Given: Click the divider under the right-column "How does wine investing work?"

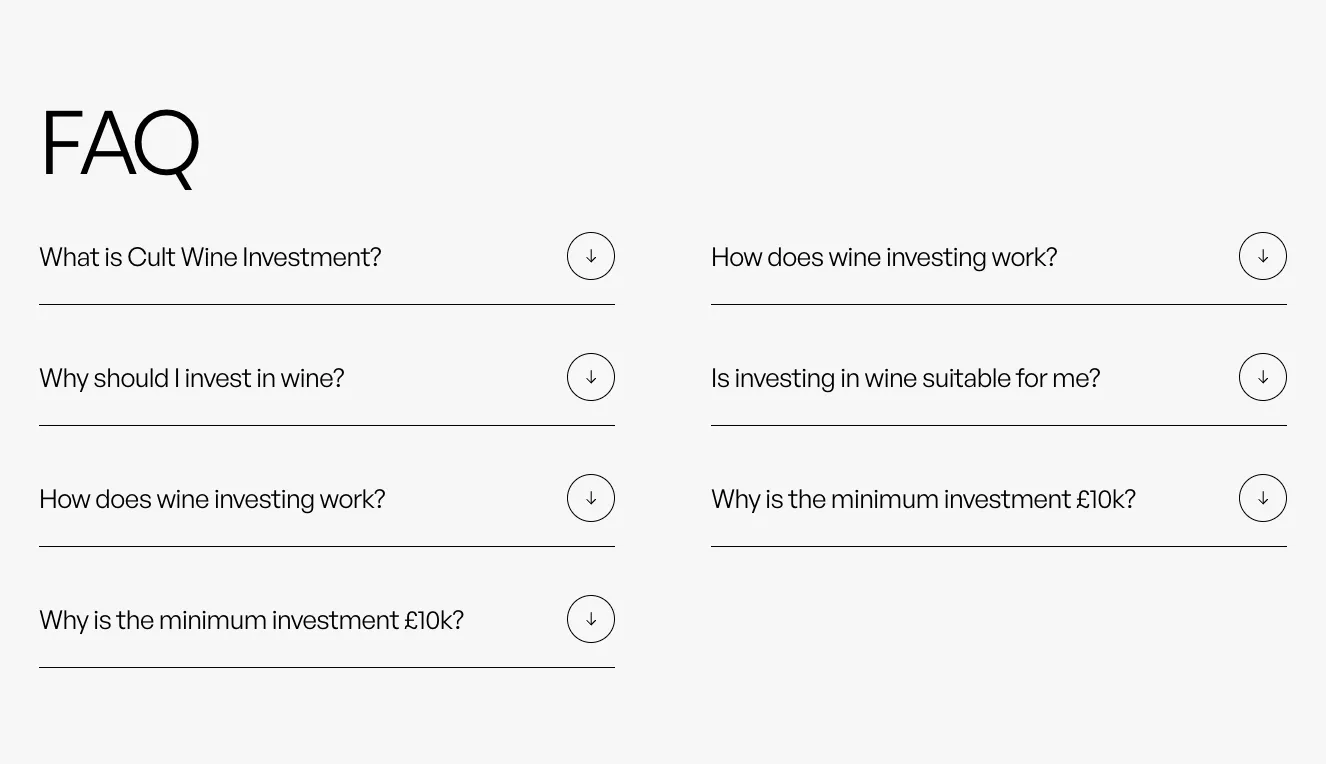Looking at the screenshot, I should tap(999, 304).
